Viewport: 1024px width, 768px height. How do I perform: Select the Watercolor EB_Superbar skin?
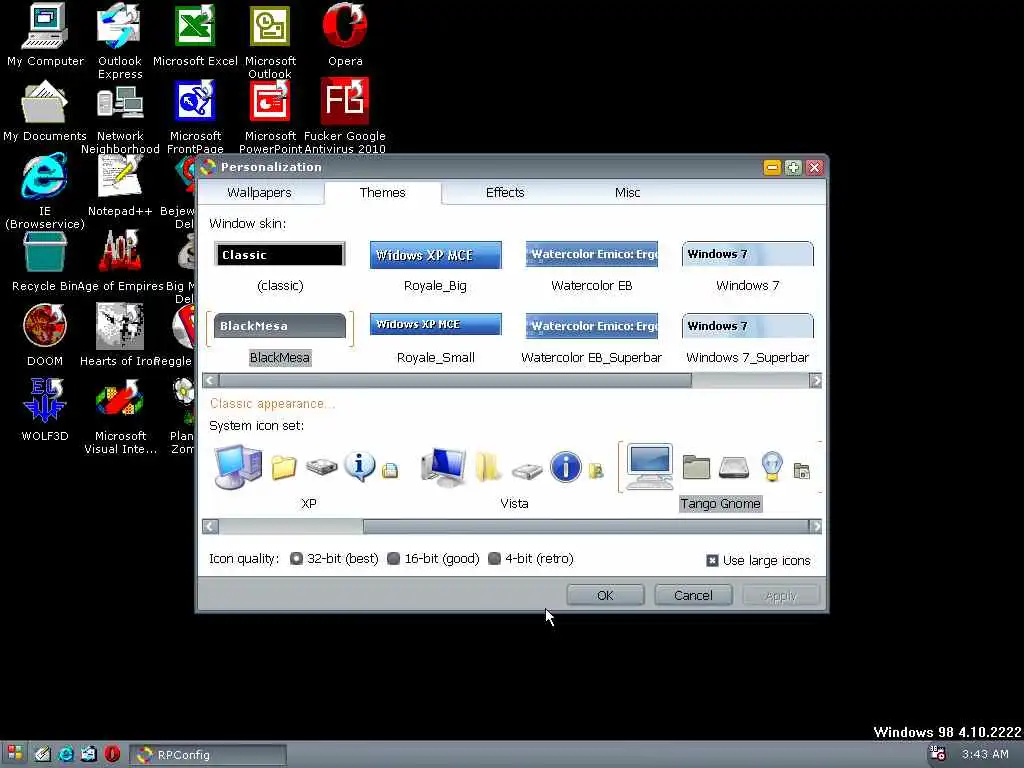click(x=592, y=338)
